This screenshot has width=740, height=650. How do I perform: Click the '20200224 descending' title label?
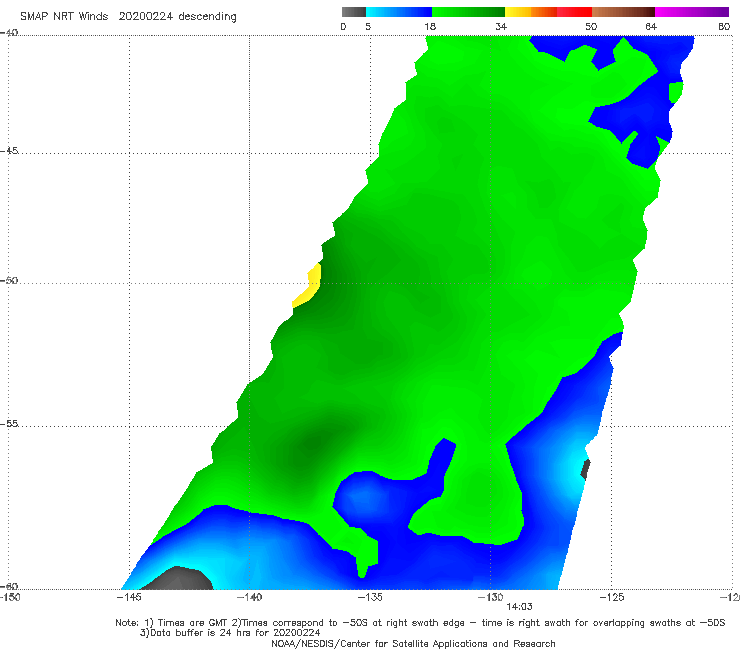177,16
